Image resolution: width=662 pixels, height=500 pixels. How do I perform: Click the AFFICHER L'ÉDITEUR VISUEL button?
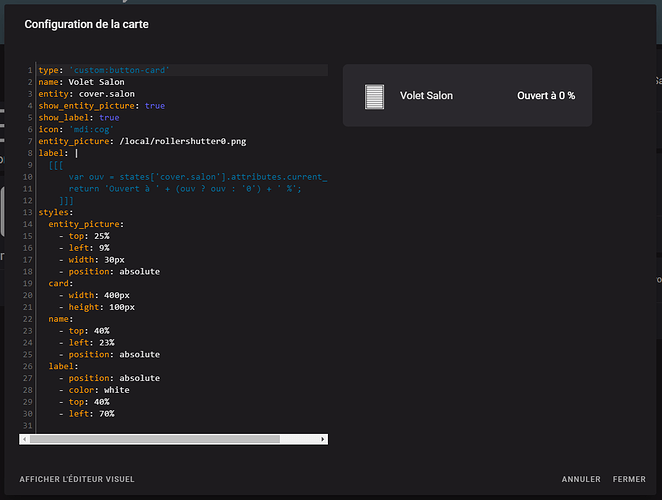click(x=77, y=479)
